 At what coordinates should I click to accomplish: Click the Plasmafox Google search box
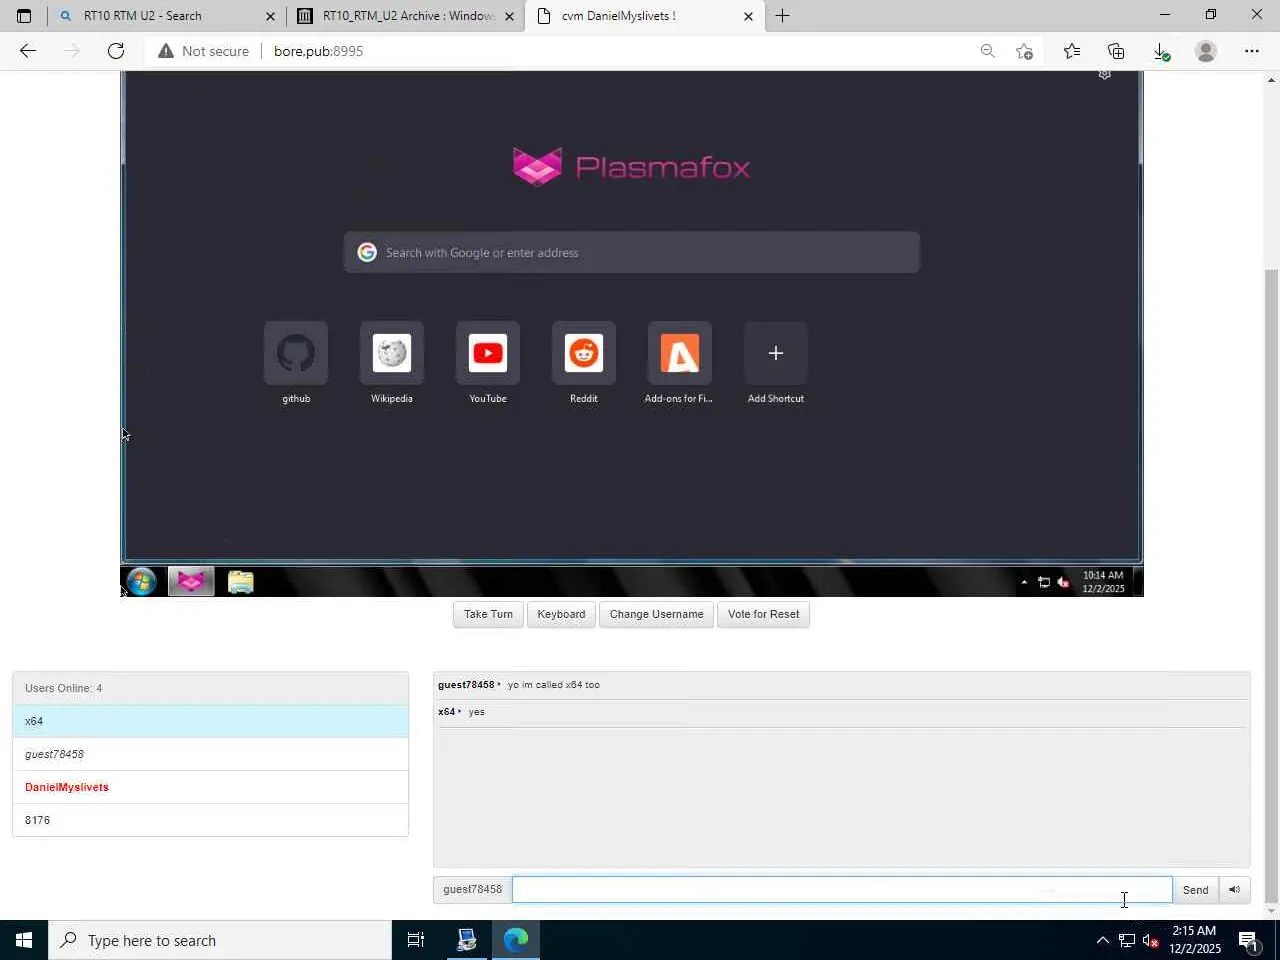pos(632,253)
